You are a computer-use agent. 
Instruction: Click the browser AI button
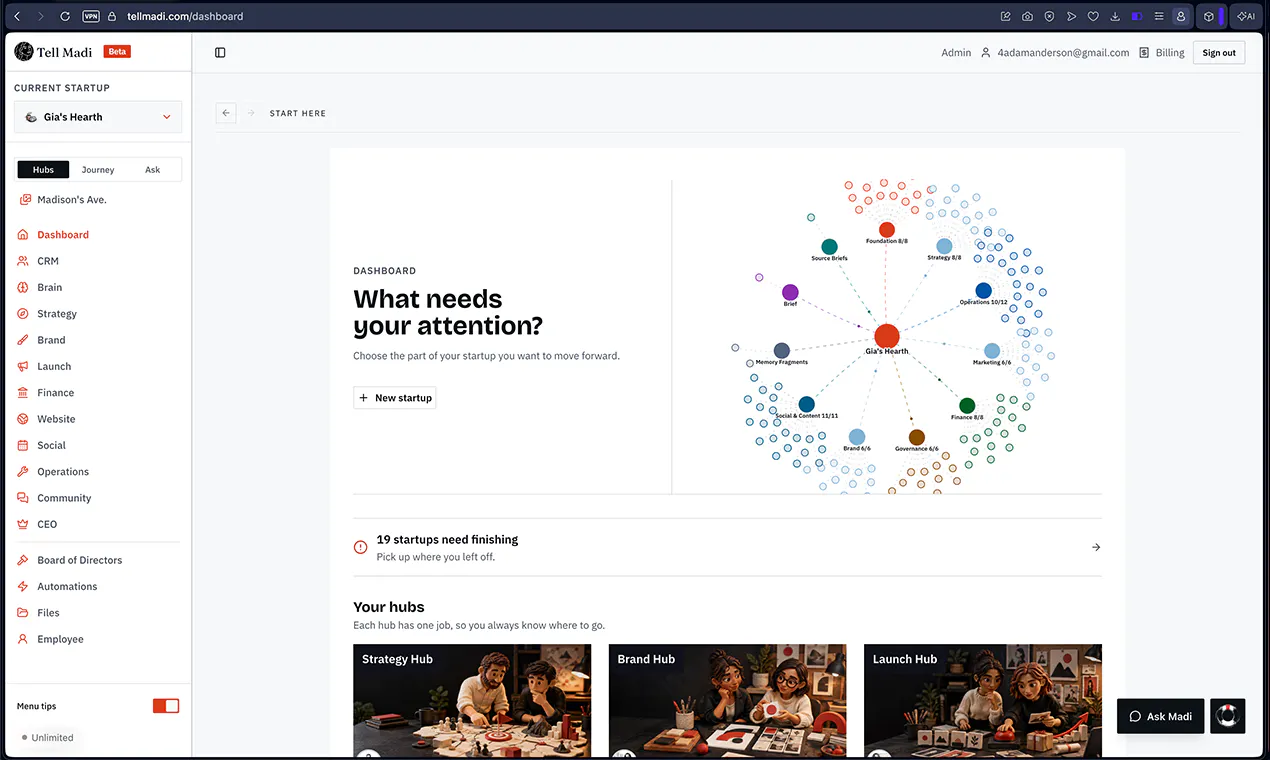[x=1246, y=16]
